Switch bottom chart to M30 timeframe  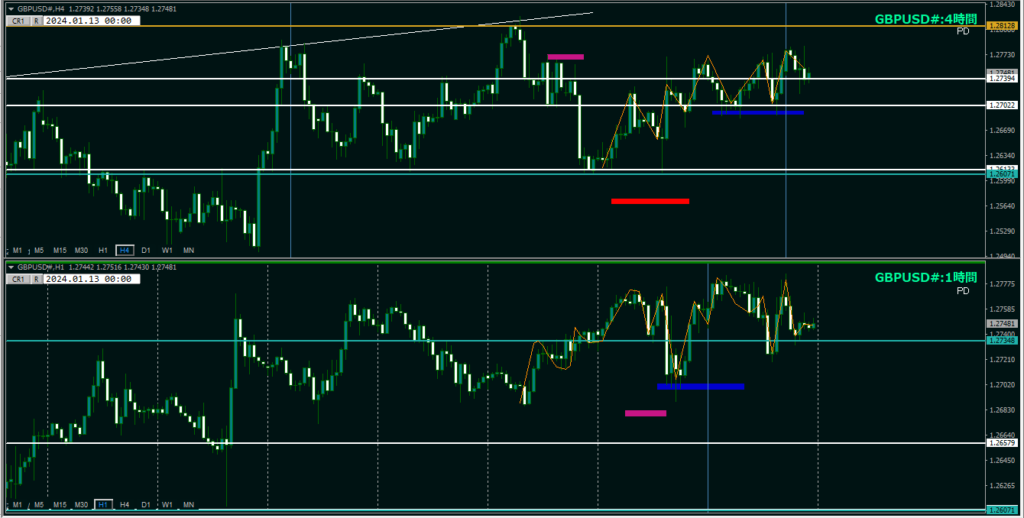tap(81, 505)
